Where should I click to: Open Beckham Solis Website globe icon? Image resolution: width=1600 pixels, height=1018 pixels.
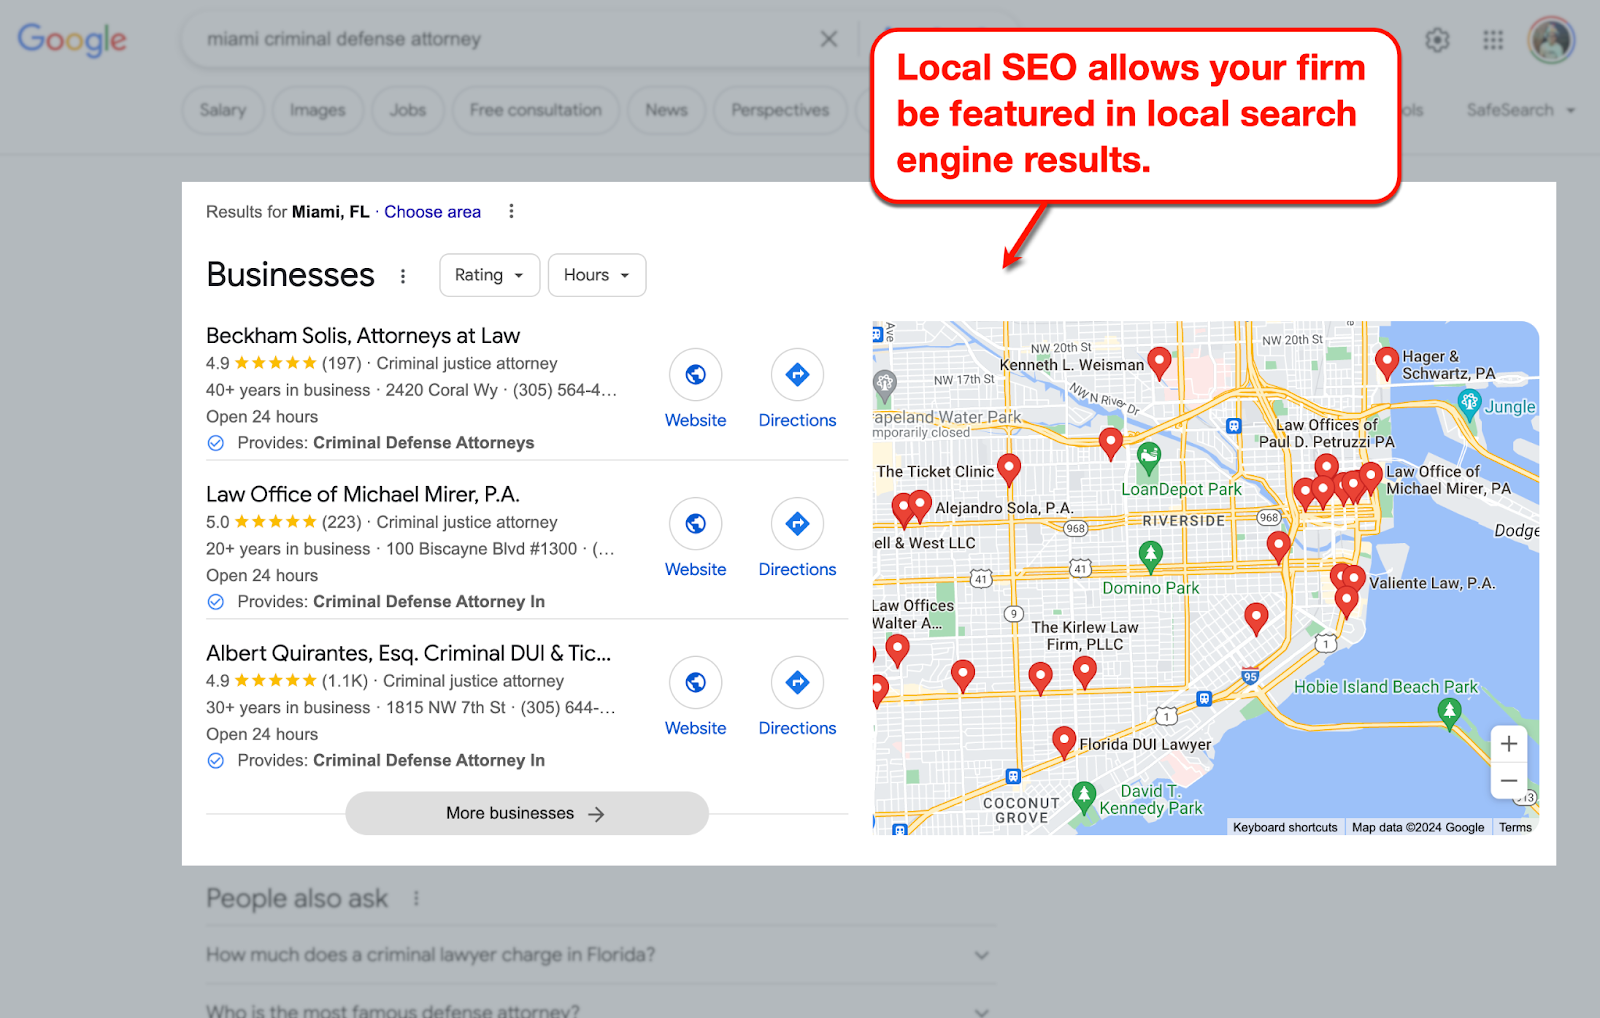coord(696,374)
